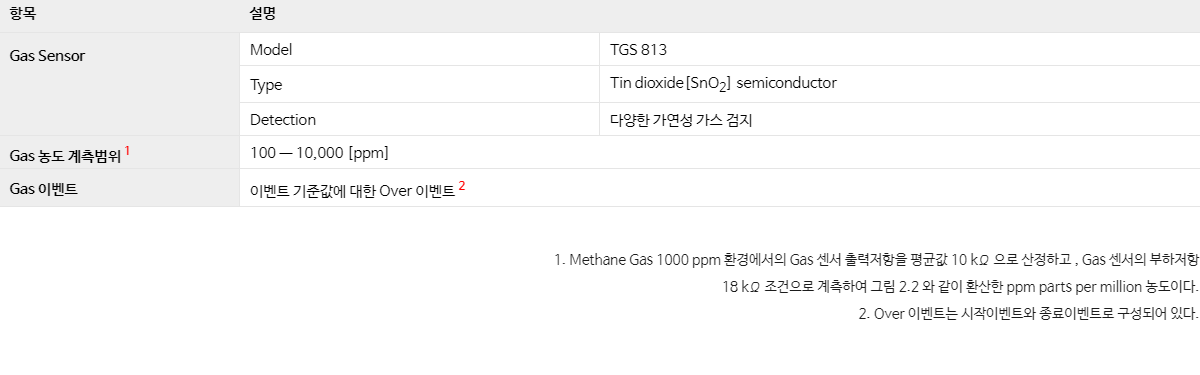The height and width of the screenshot is (375, 1200).
Task: Click 이벤트 기준값에 대한 Over 이벤트 text
Action: click(352, 189)
